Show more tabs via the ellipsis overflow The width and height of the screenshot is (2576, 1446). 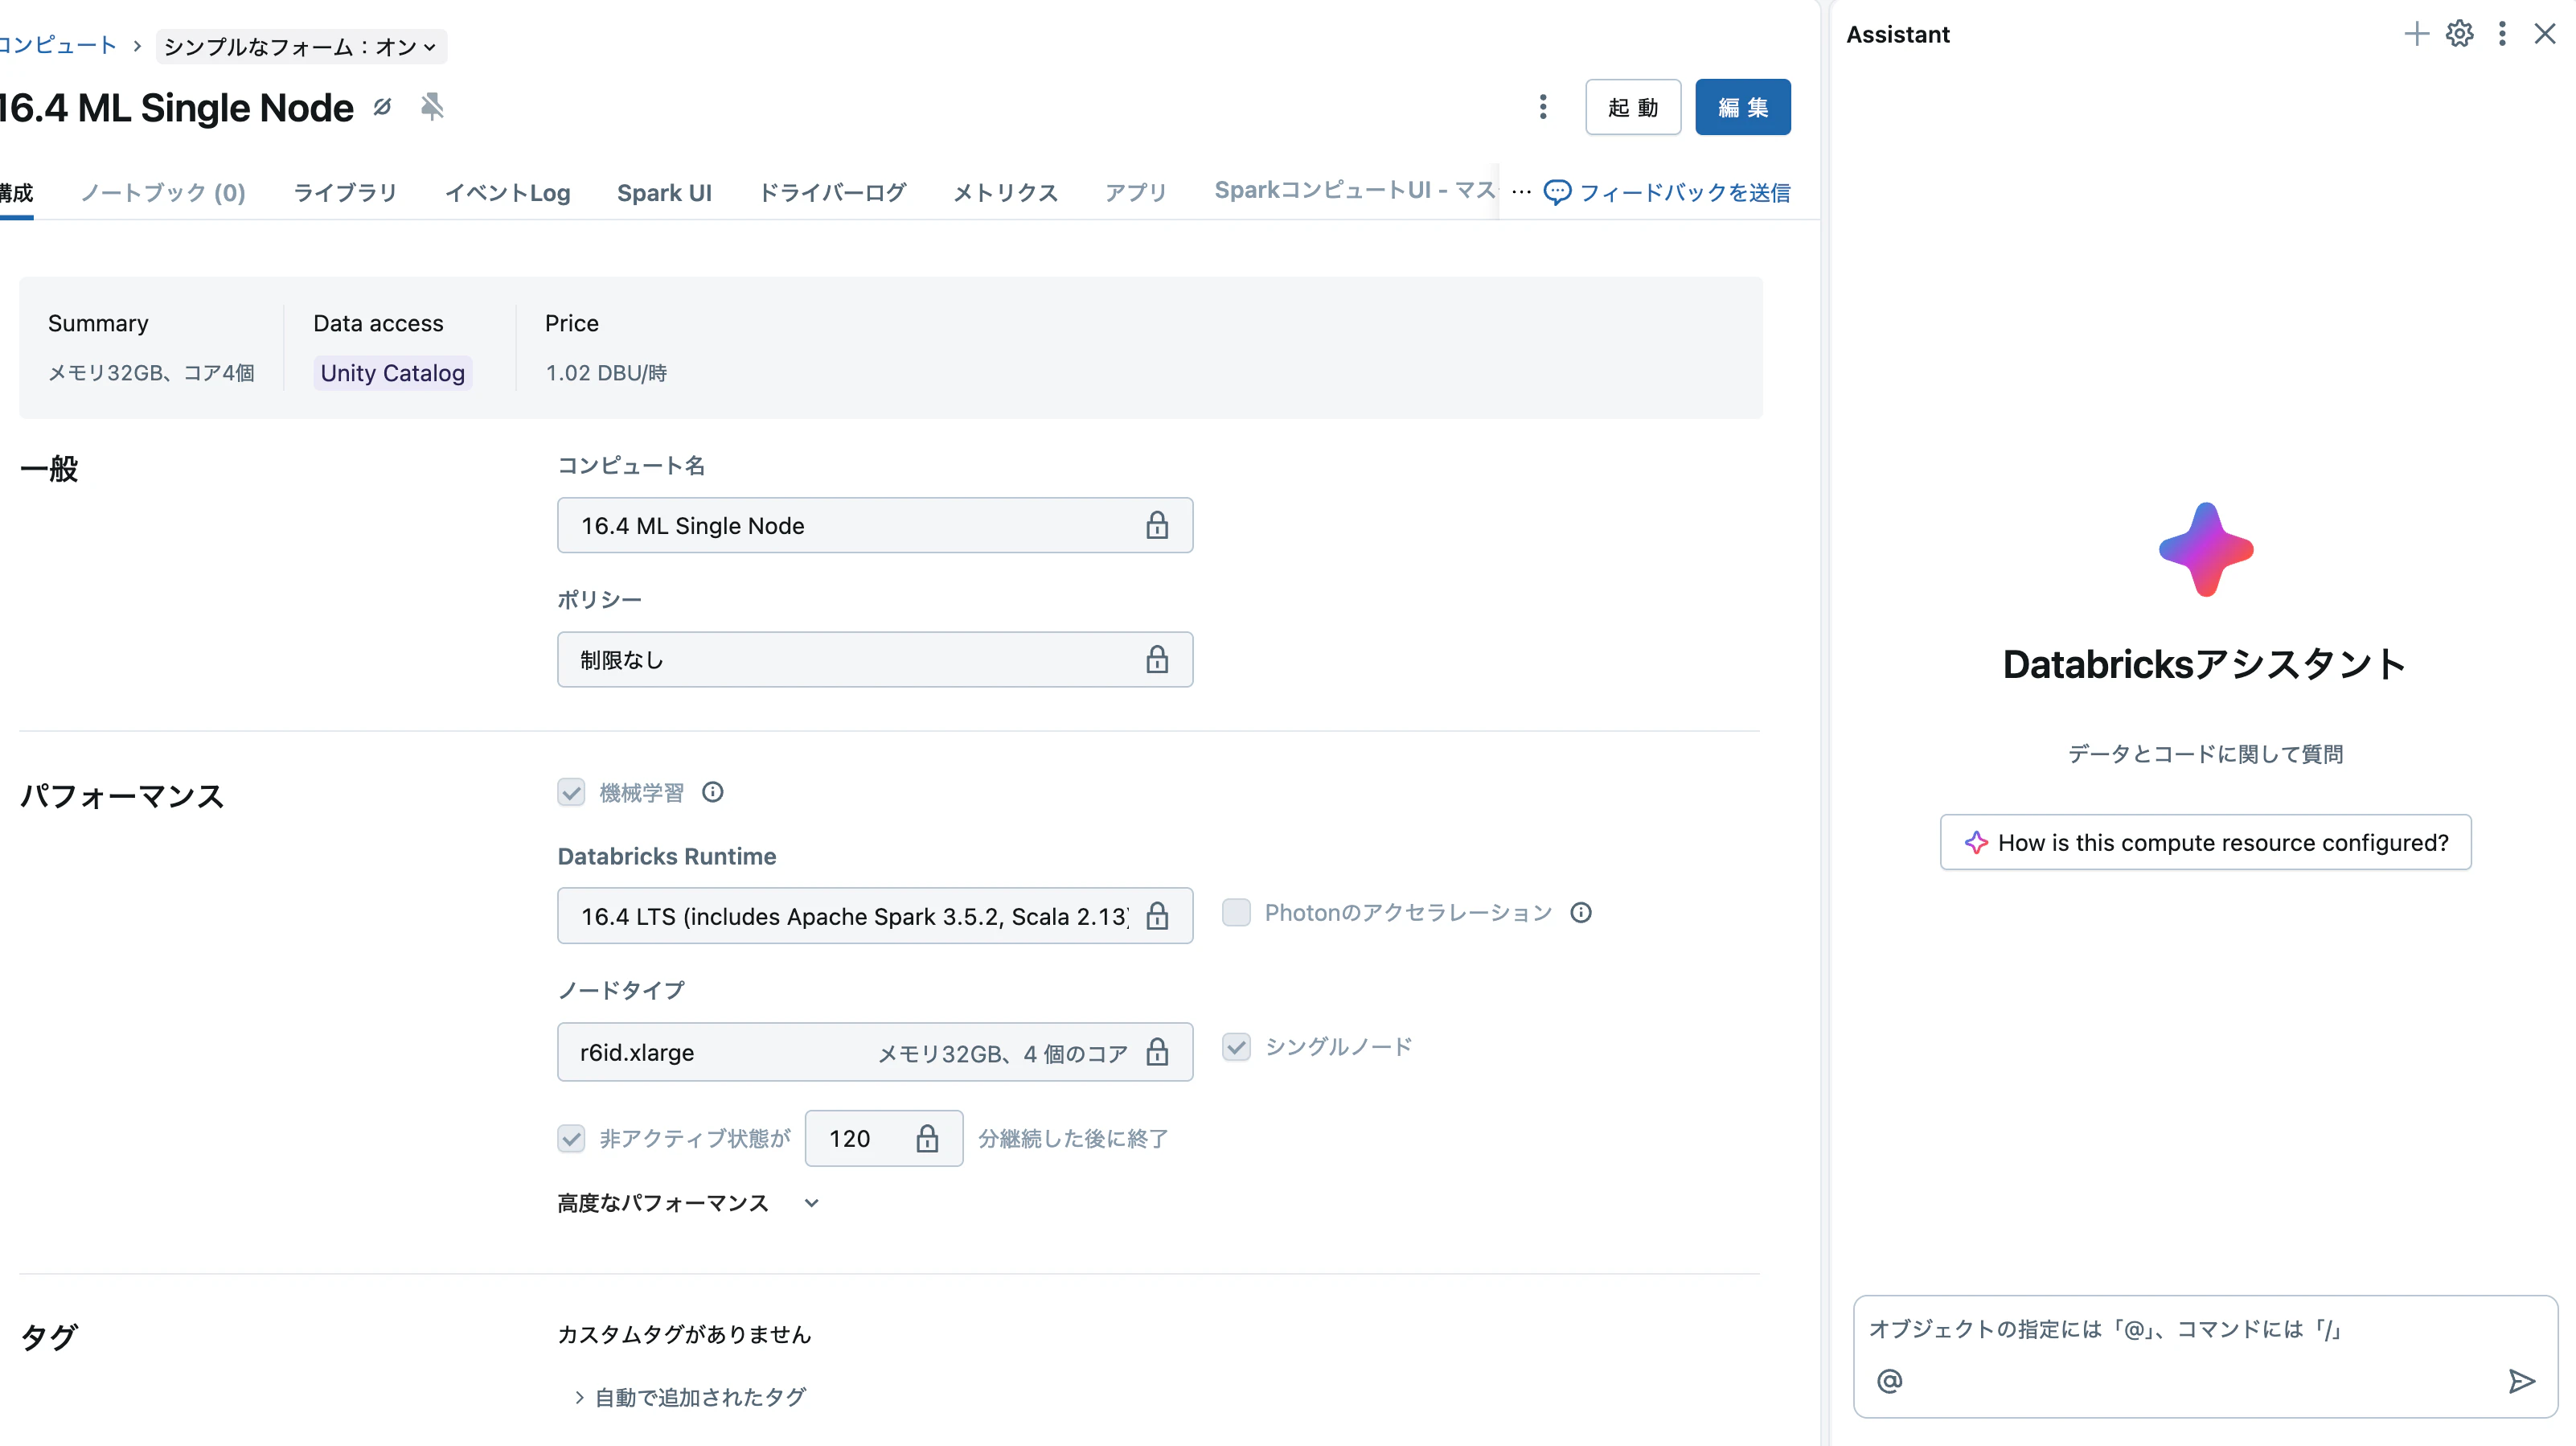pos(1521,192)
